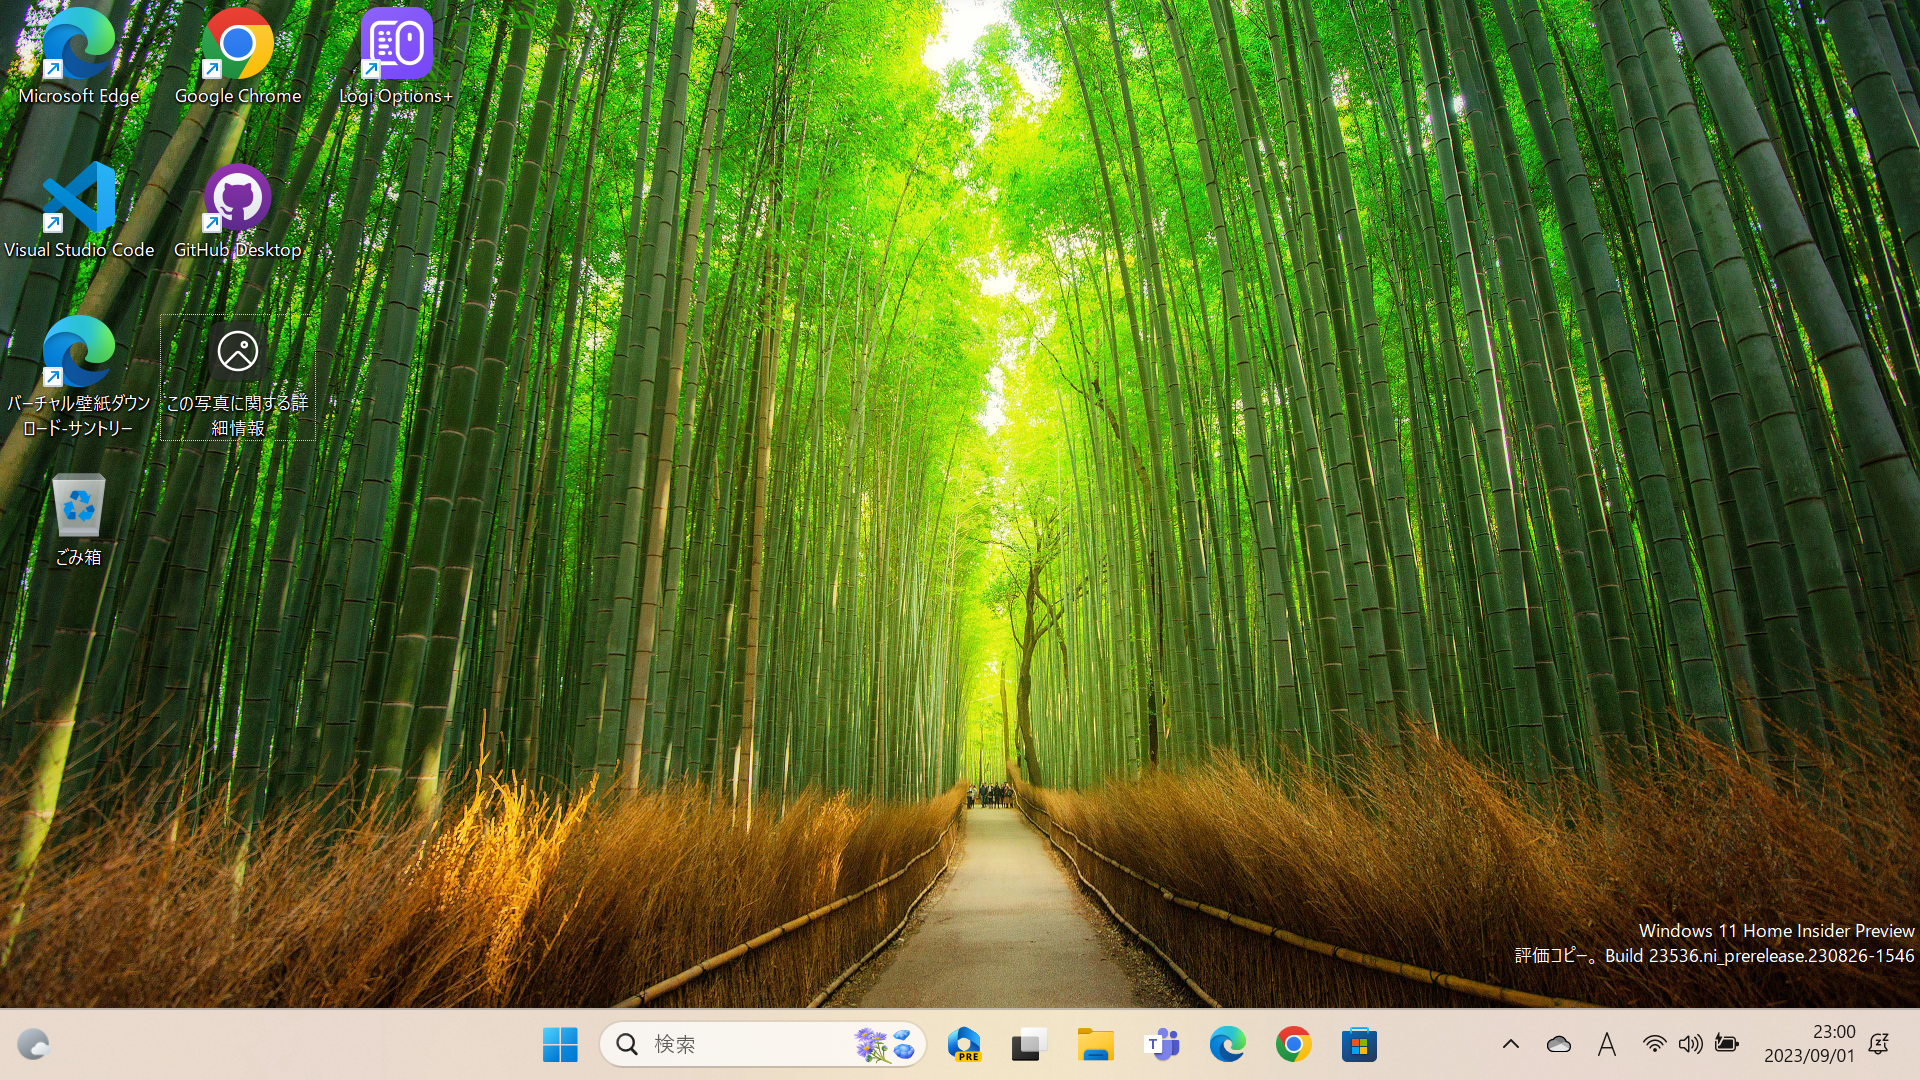The width and height of the screenshot is (1920, 1080).
Task: Launch Google Chrome from the taskbar
Action: 1293,1044
